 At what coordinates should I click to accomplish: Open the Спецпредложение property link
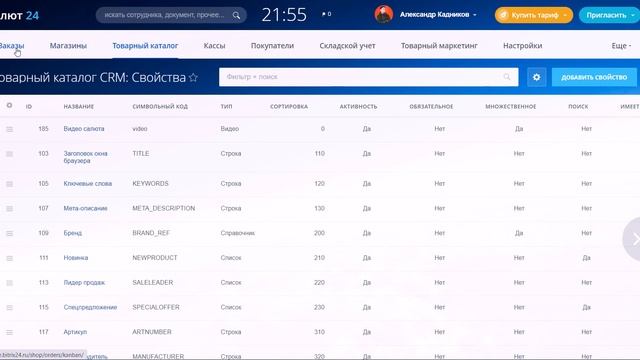click(x=90, y=307)
